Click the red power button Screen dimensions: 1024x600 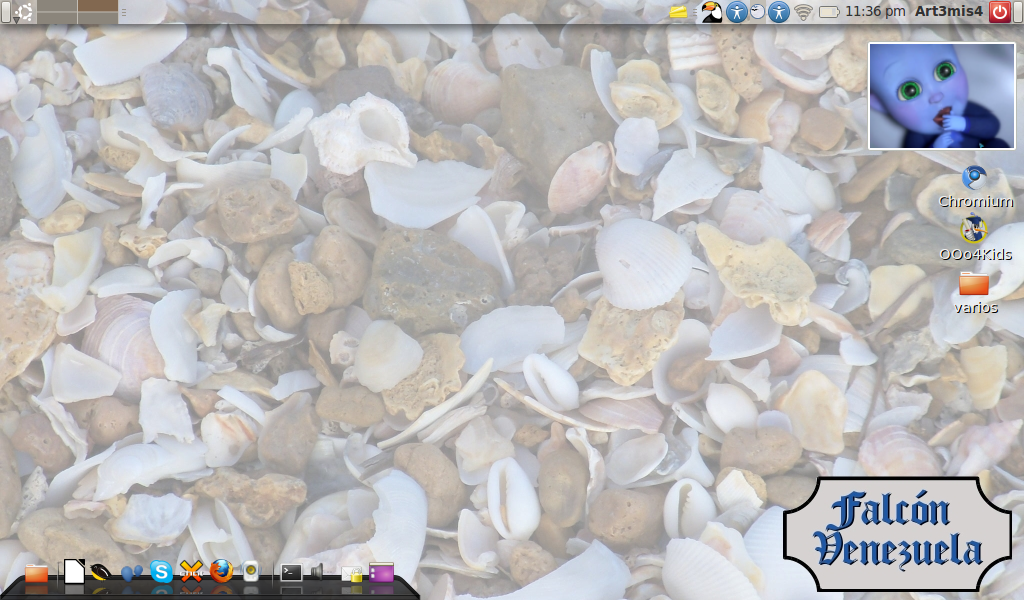pos(1000,12)
